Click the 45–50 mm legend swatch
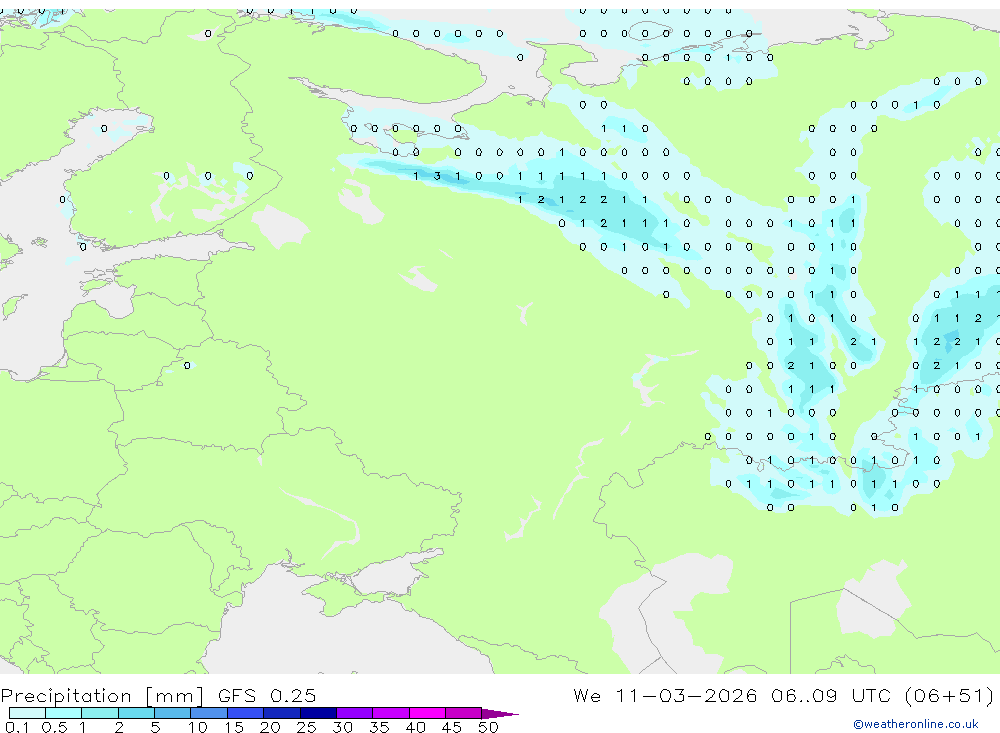Image resolution: width=1000 pixels, height=733 pixels. (x=464, y=713)
